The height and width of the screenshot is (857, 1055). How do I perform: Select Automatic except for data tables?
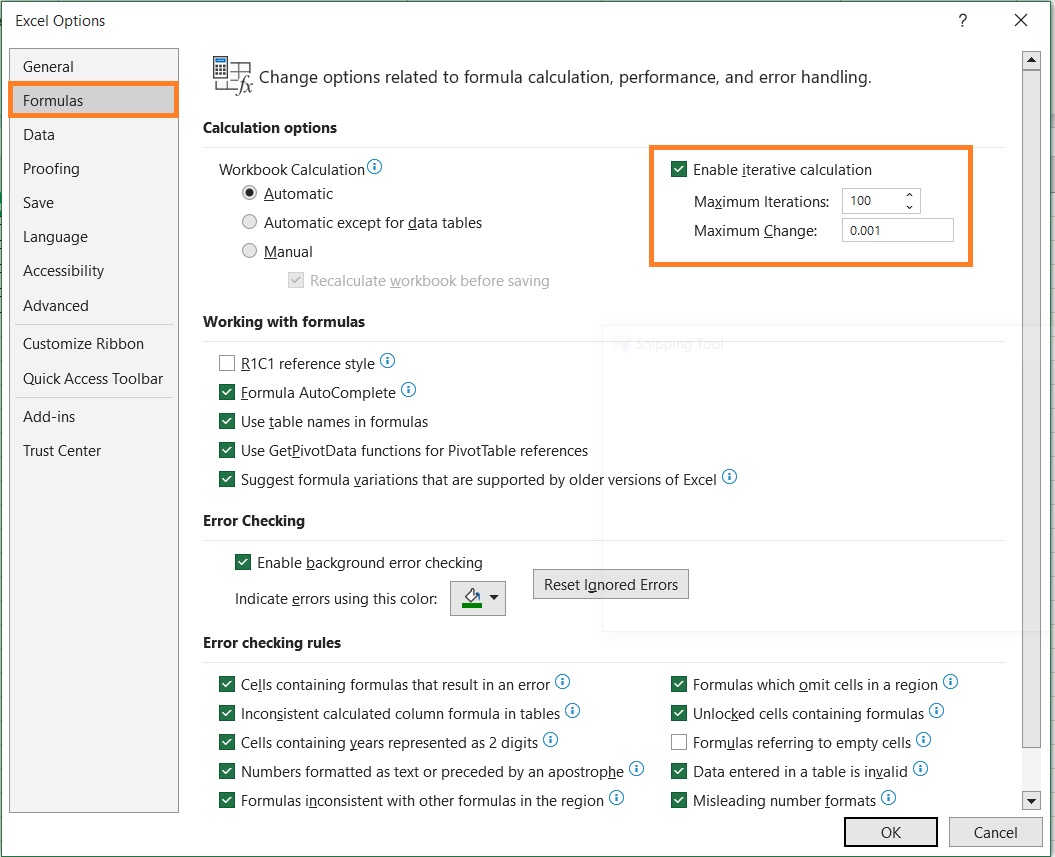(x=250, y=222)
